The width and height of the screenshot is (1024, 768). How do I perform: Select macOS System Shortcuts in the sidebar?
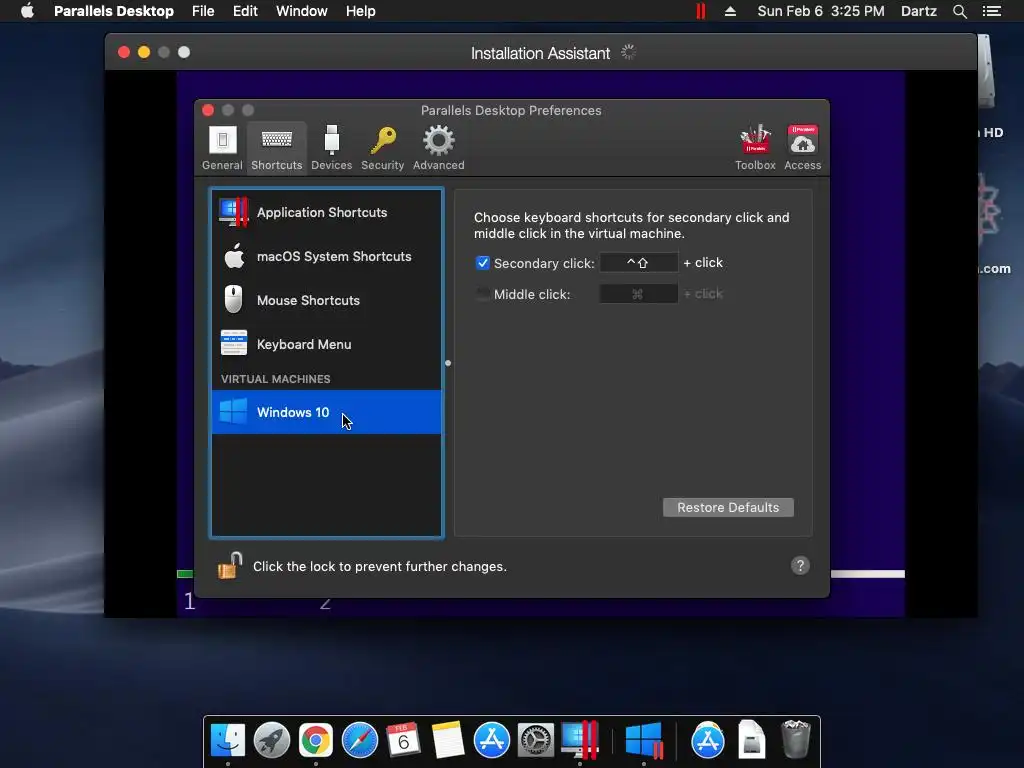tap(327, 257)
